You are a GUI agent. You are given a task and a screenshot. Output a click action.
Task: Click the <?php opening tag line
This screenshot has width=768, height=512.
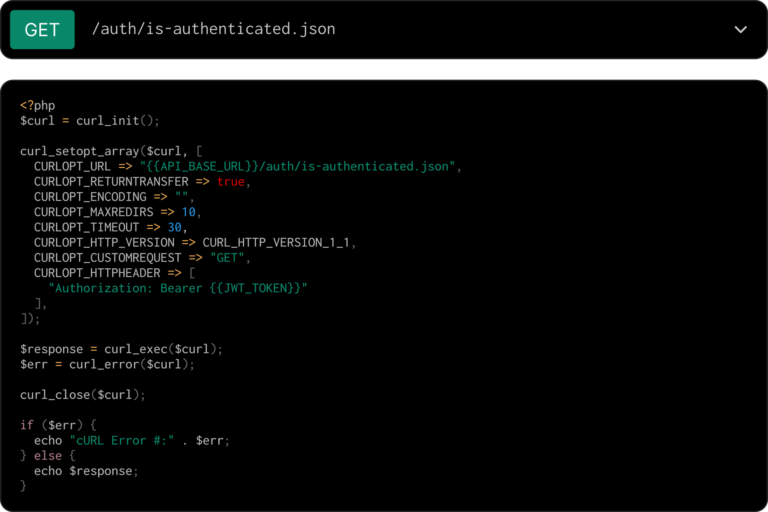pos(38,105)
